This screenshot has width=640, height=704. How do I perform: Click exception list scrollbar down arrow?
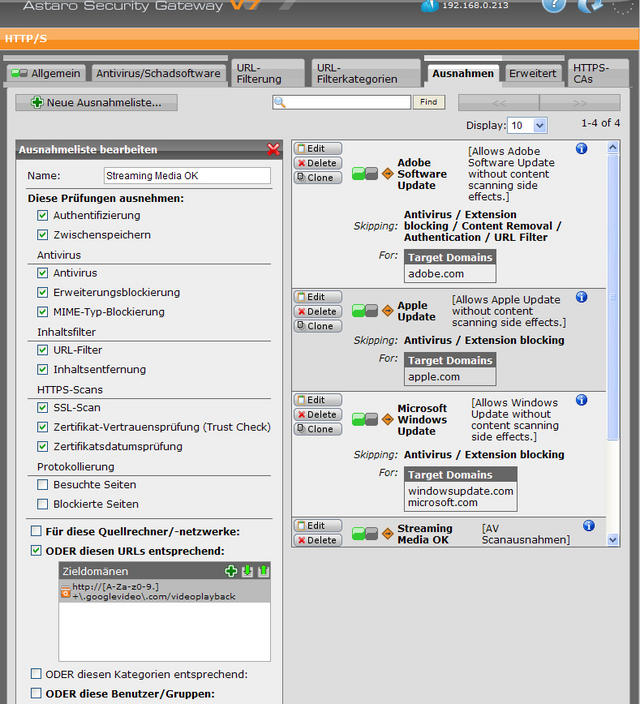click(x=613, y=540)
